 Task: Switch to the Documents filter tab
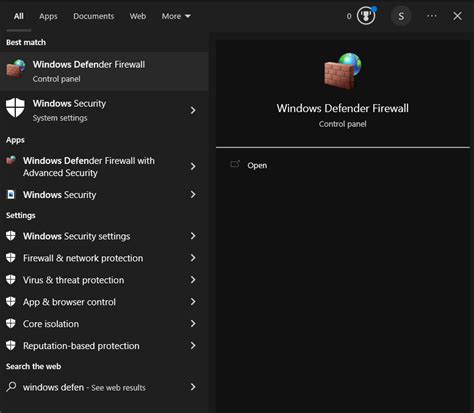click(x=94, y=16)
